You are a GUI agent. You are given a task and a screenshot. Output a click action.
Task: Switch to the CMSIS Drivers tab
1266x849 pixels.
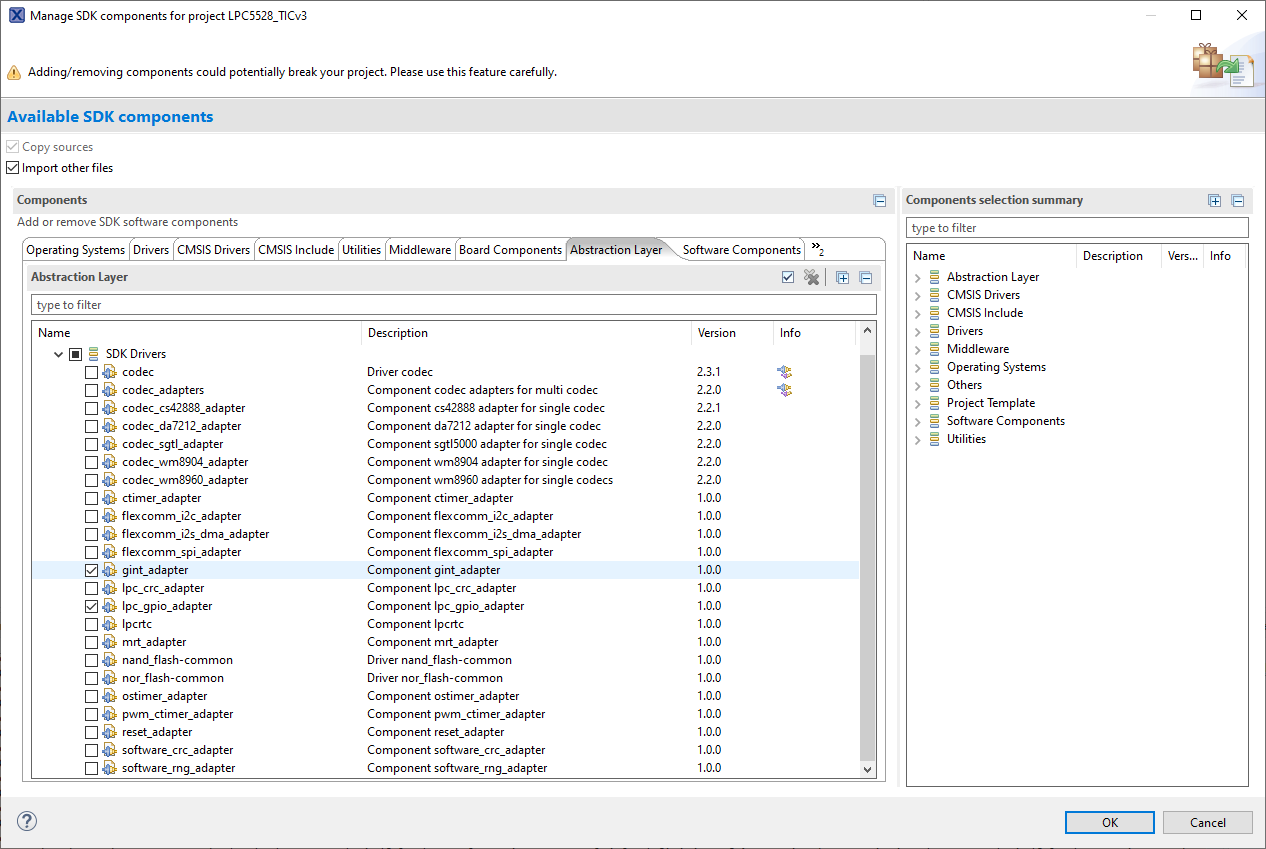tap(214, 250)
